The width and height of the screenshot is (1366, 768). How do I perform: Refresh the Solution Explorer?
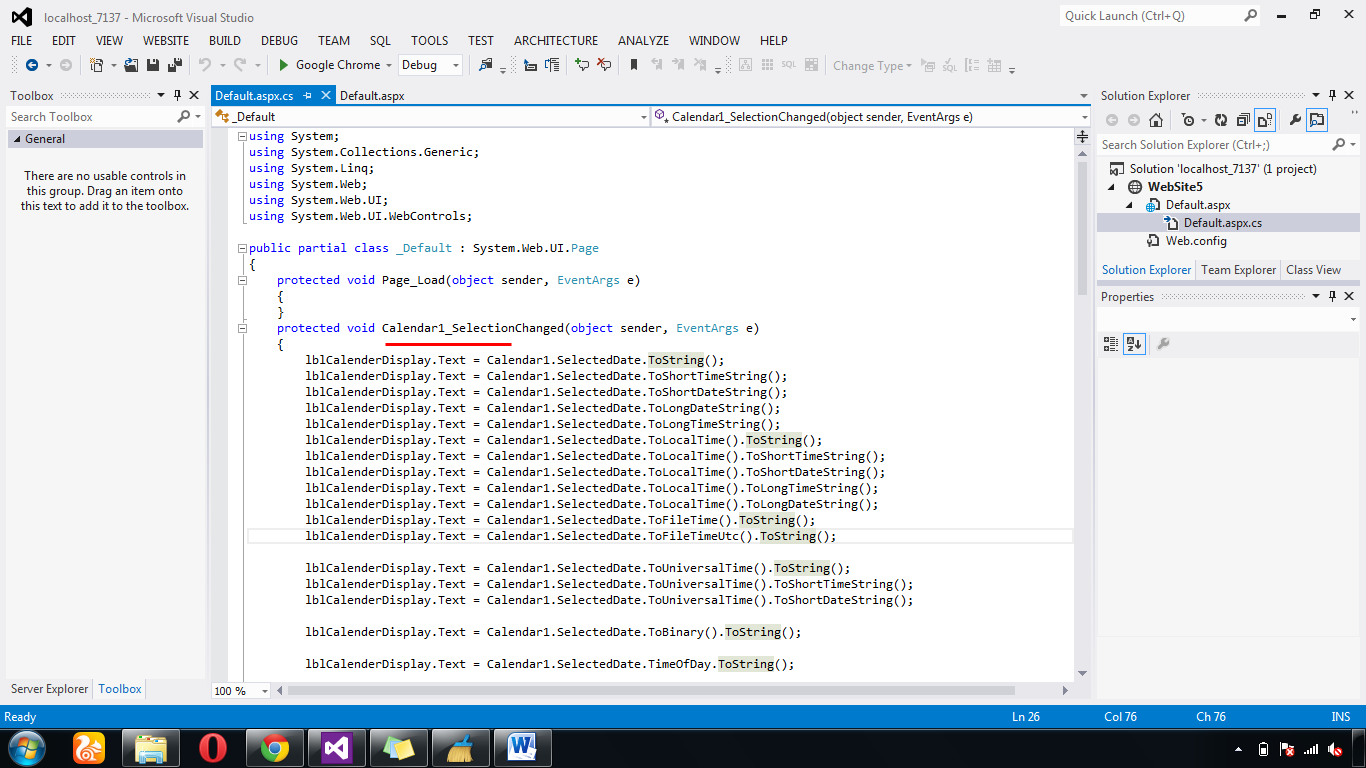pos(1222,119)
